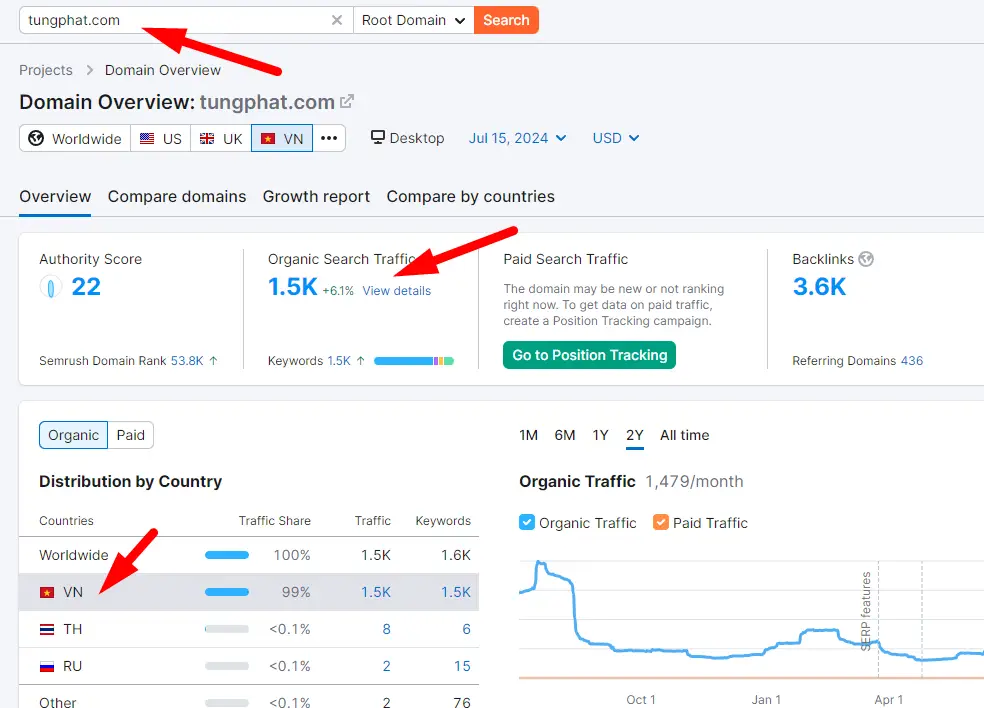
Task: Click RU traffic value 2
Action: [x=387, y=666]
